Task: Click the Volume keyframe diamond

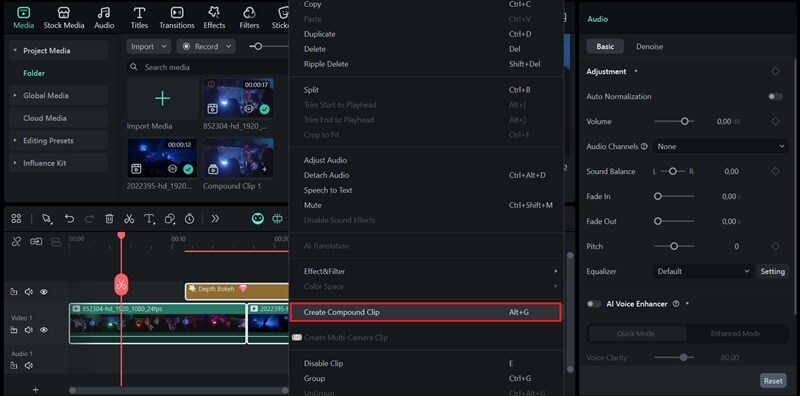Action: tap(775, 121)
